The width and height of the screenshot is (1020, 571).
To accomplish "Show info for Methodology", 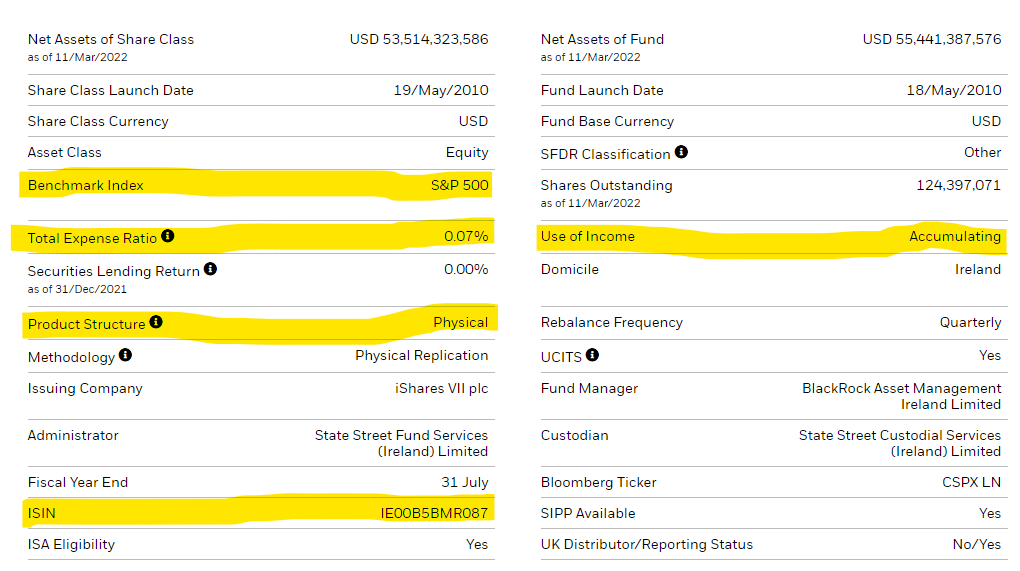I will [x=125, y=355].
